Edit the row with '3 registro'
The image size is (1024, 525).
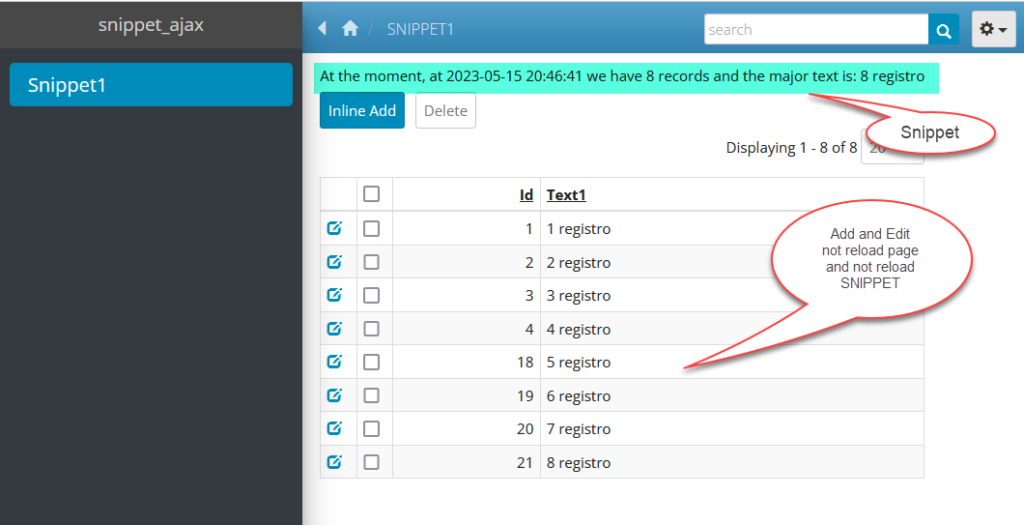(335, 295)
